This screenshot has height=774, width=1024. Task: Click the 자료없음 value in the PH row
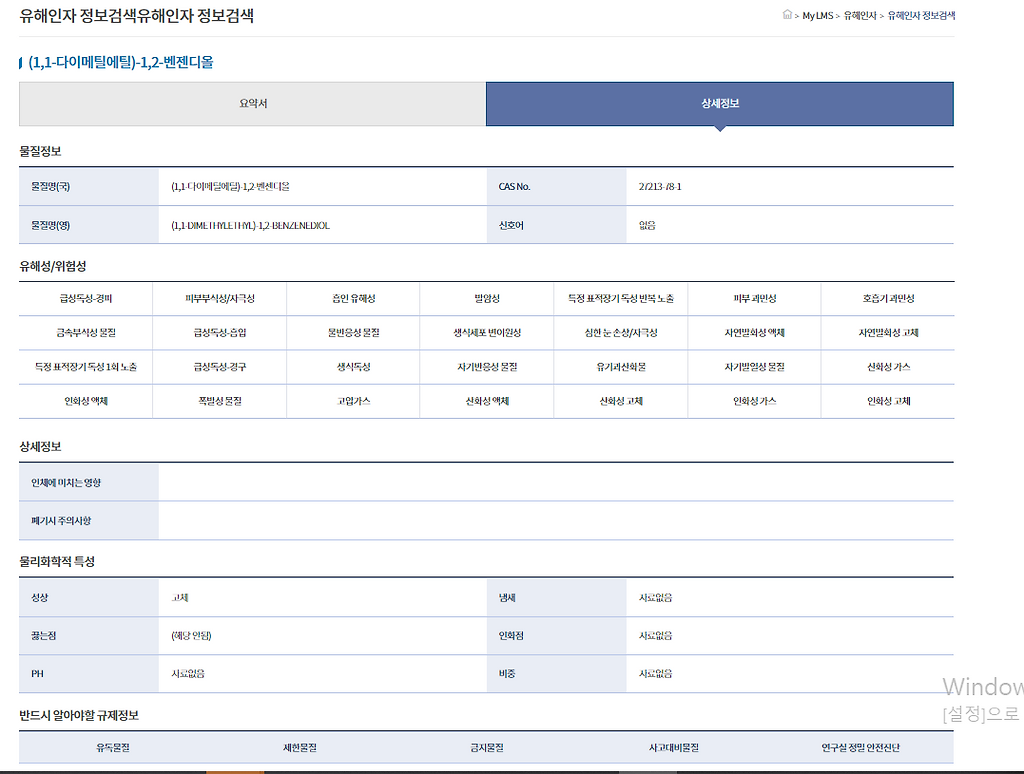click(188, 673)
